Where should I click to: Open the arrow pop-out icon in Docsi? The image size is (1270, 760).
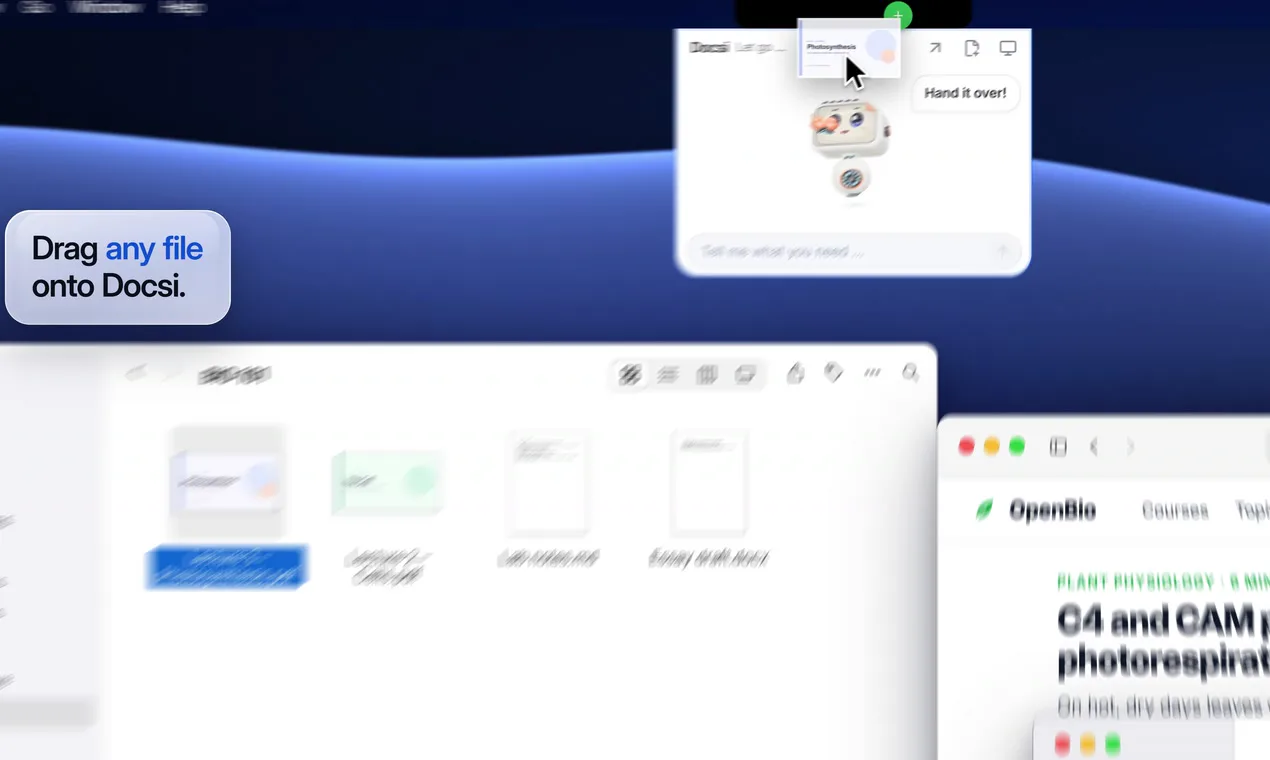(x=935, y=48)
